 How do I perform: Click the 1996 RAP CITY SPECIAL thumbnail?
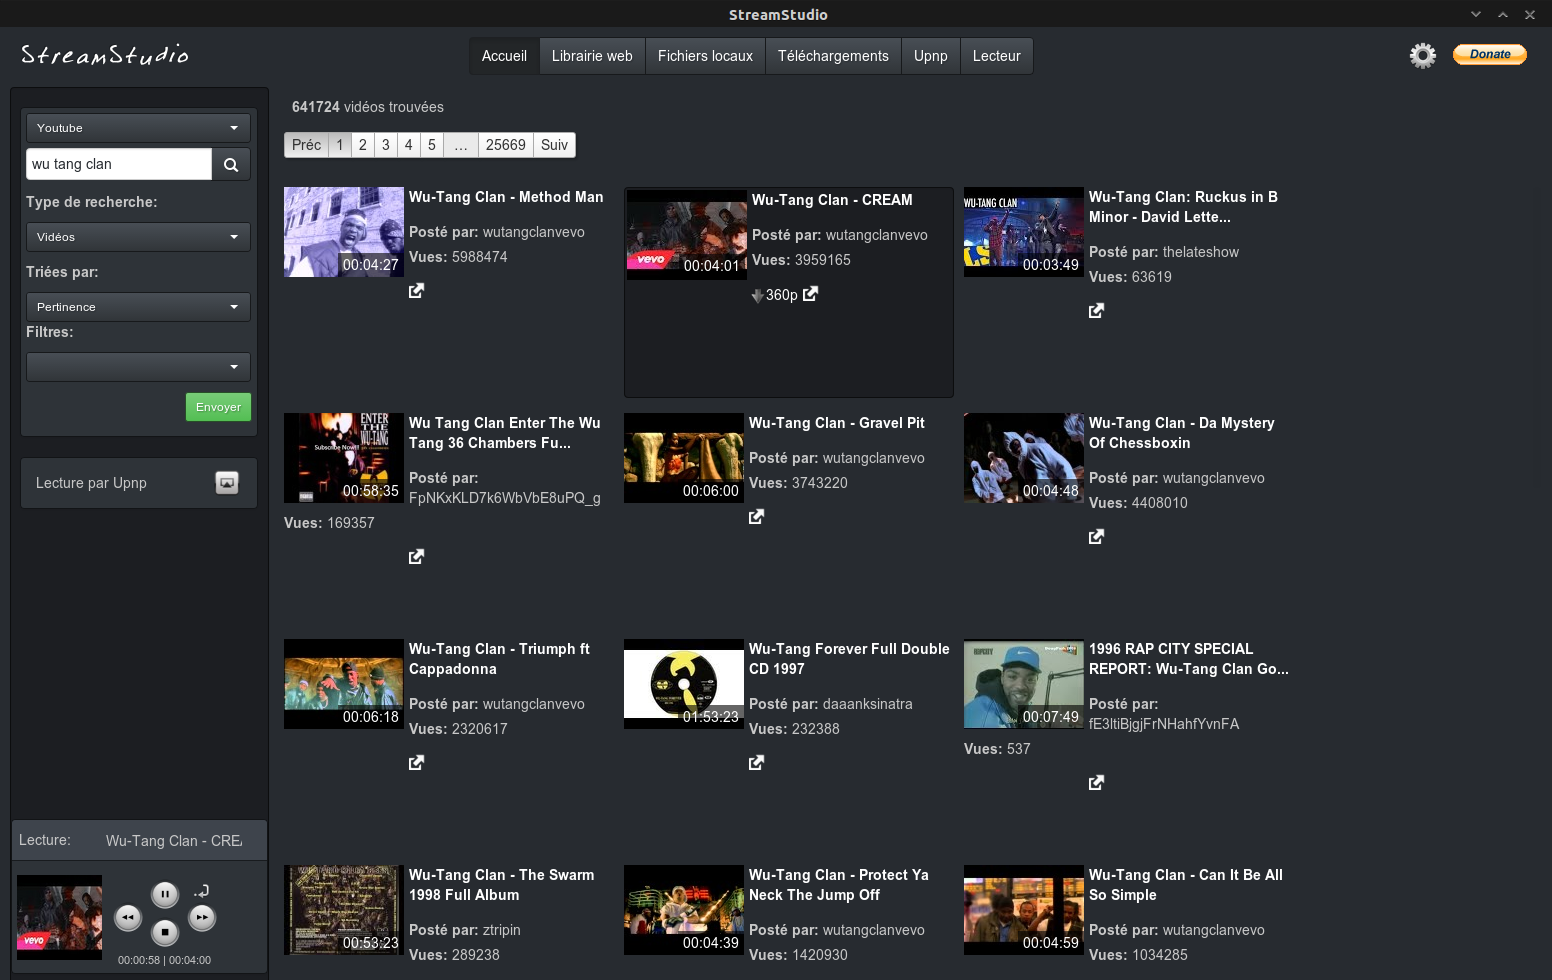(x=1023, y=684)
